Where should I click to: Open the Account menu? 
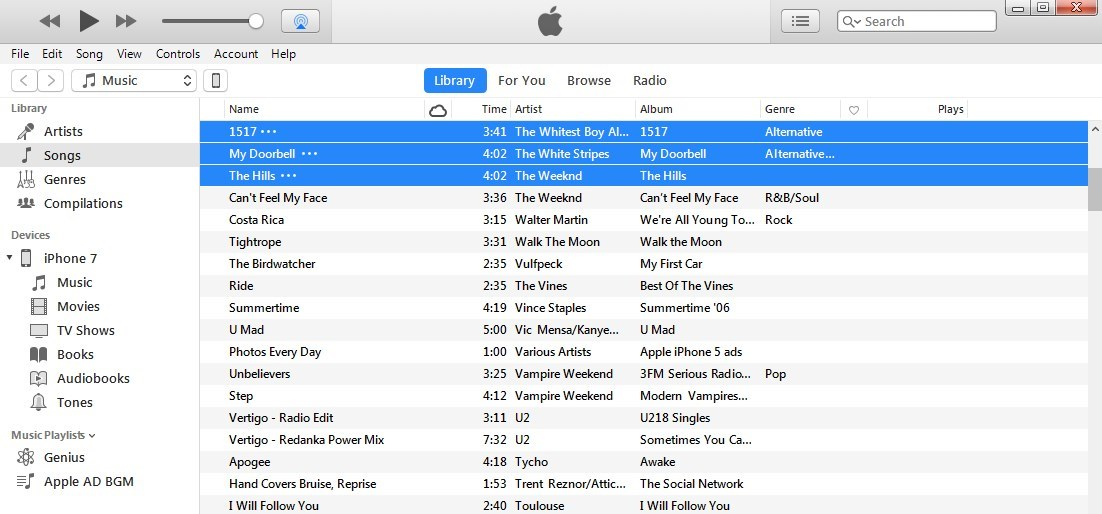pyautogui.click(x=236, y=53)
